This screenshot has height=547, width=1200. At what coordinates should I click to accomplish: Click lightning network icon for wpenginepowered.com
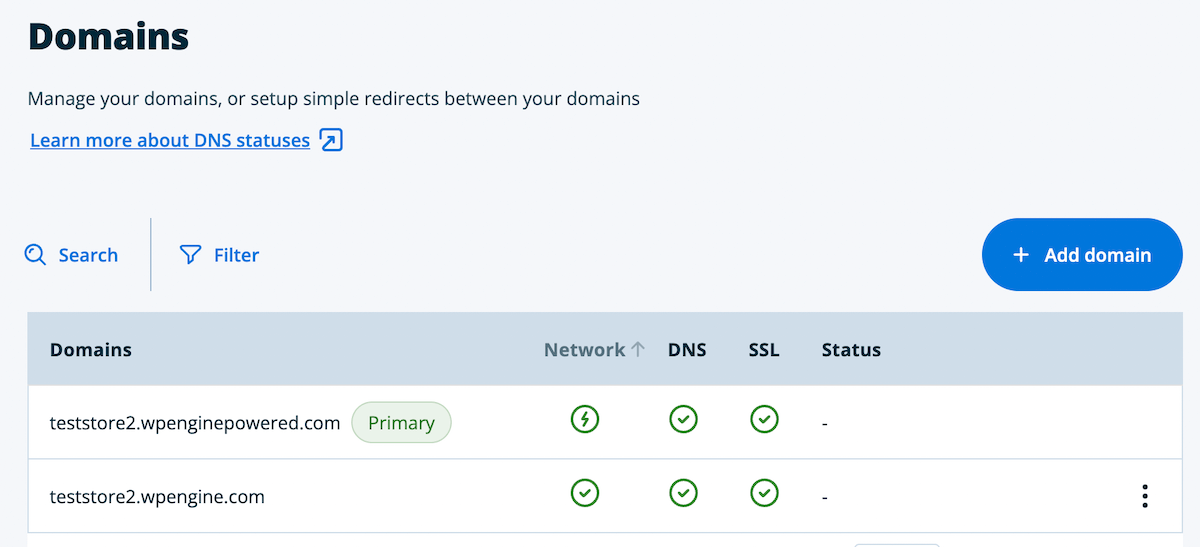[585, 419]
